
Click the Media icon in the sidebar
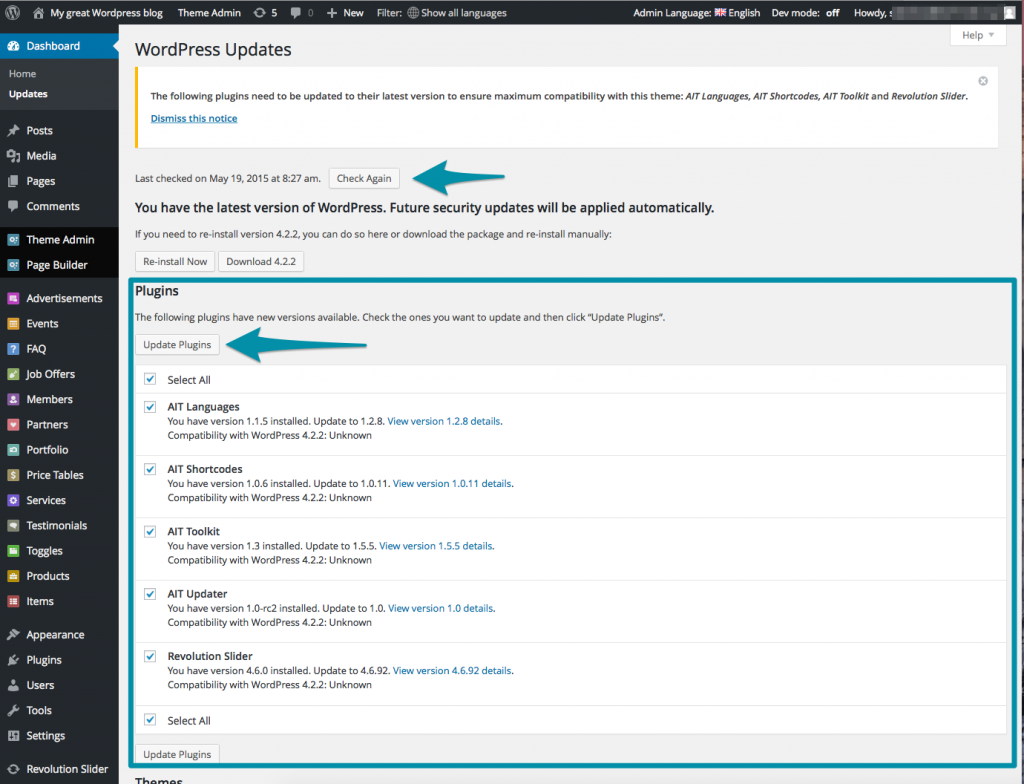click(x=13, y=155)
